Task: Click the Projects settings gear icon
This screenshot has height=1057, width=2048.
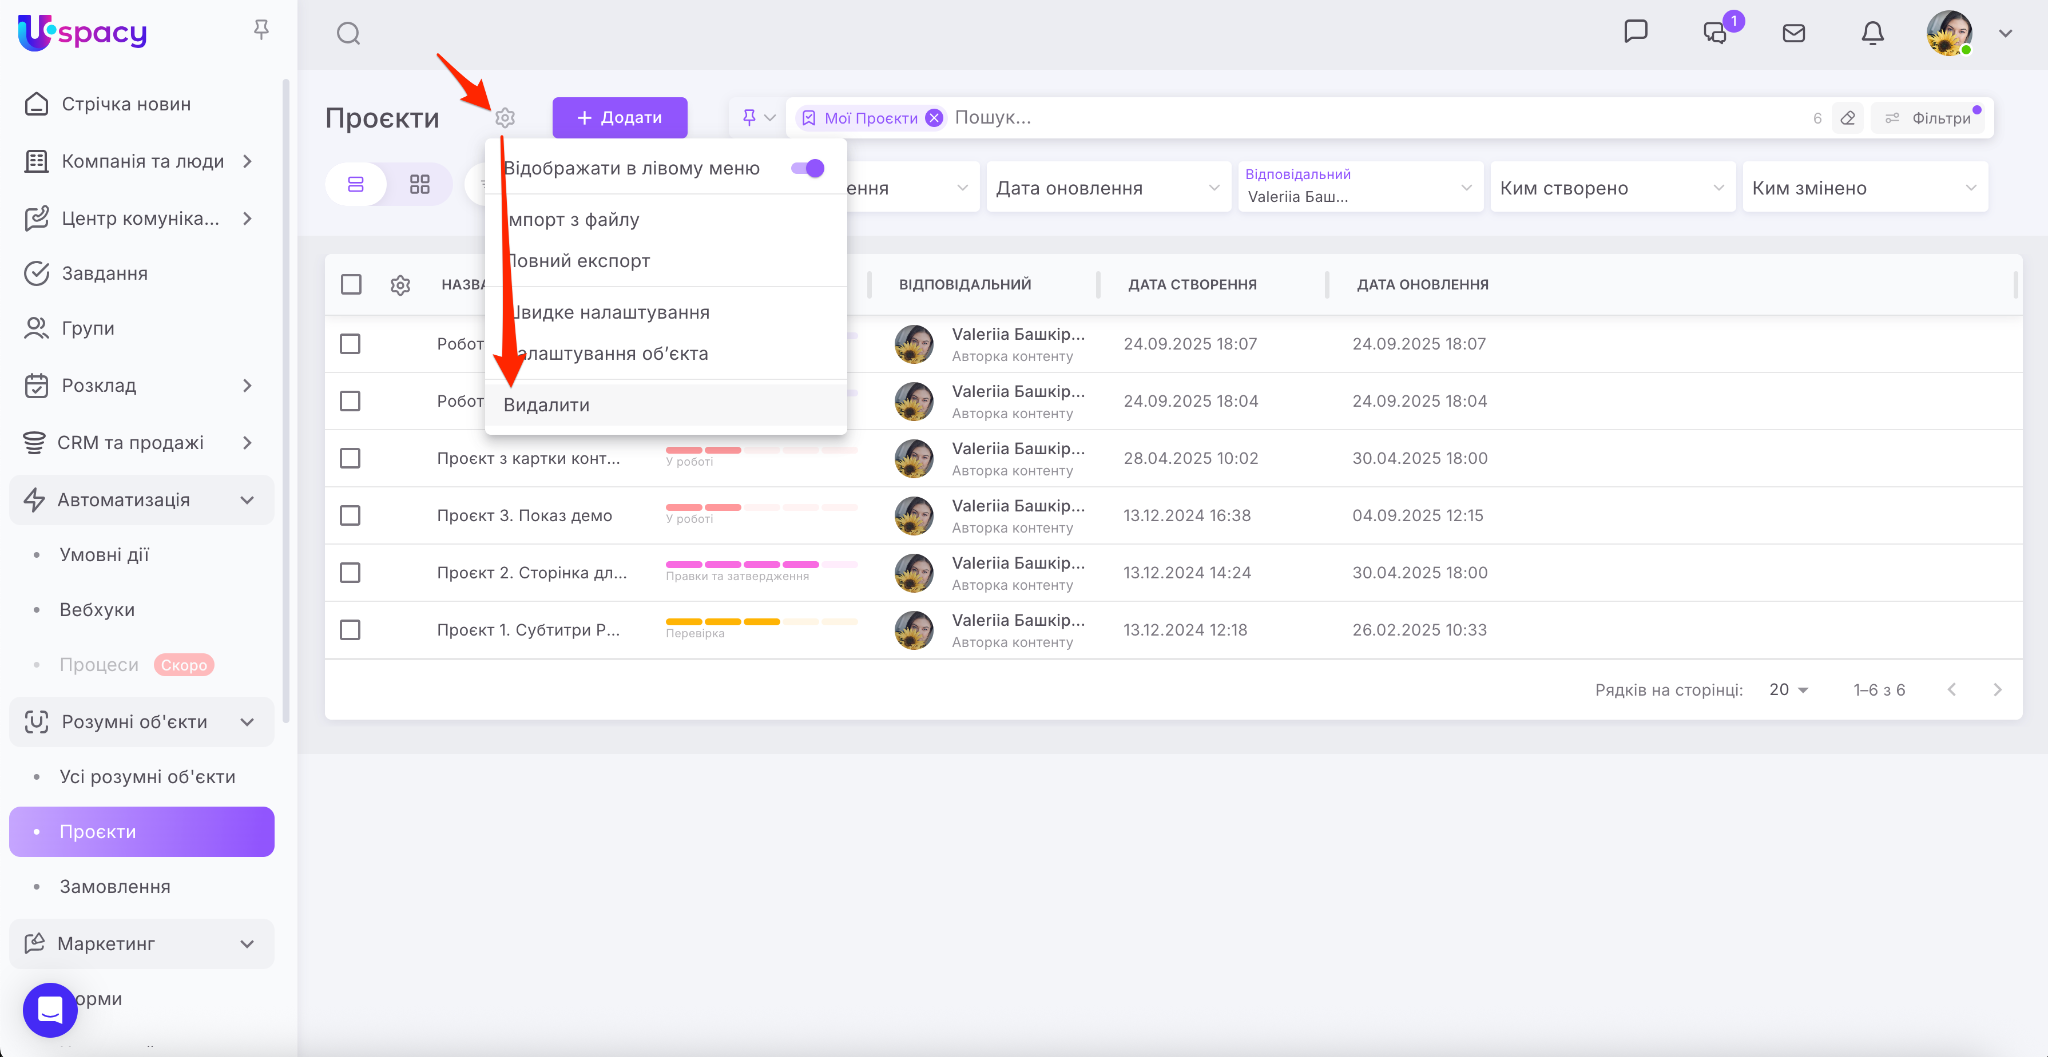Action: [505, 118]
